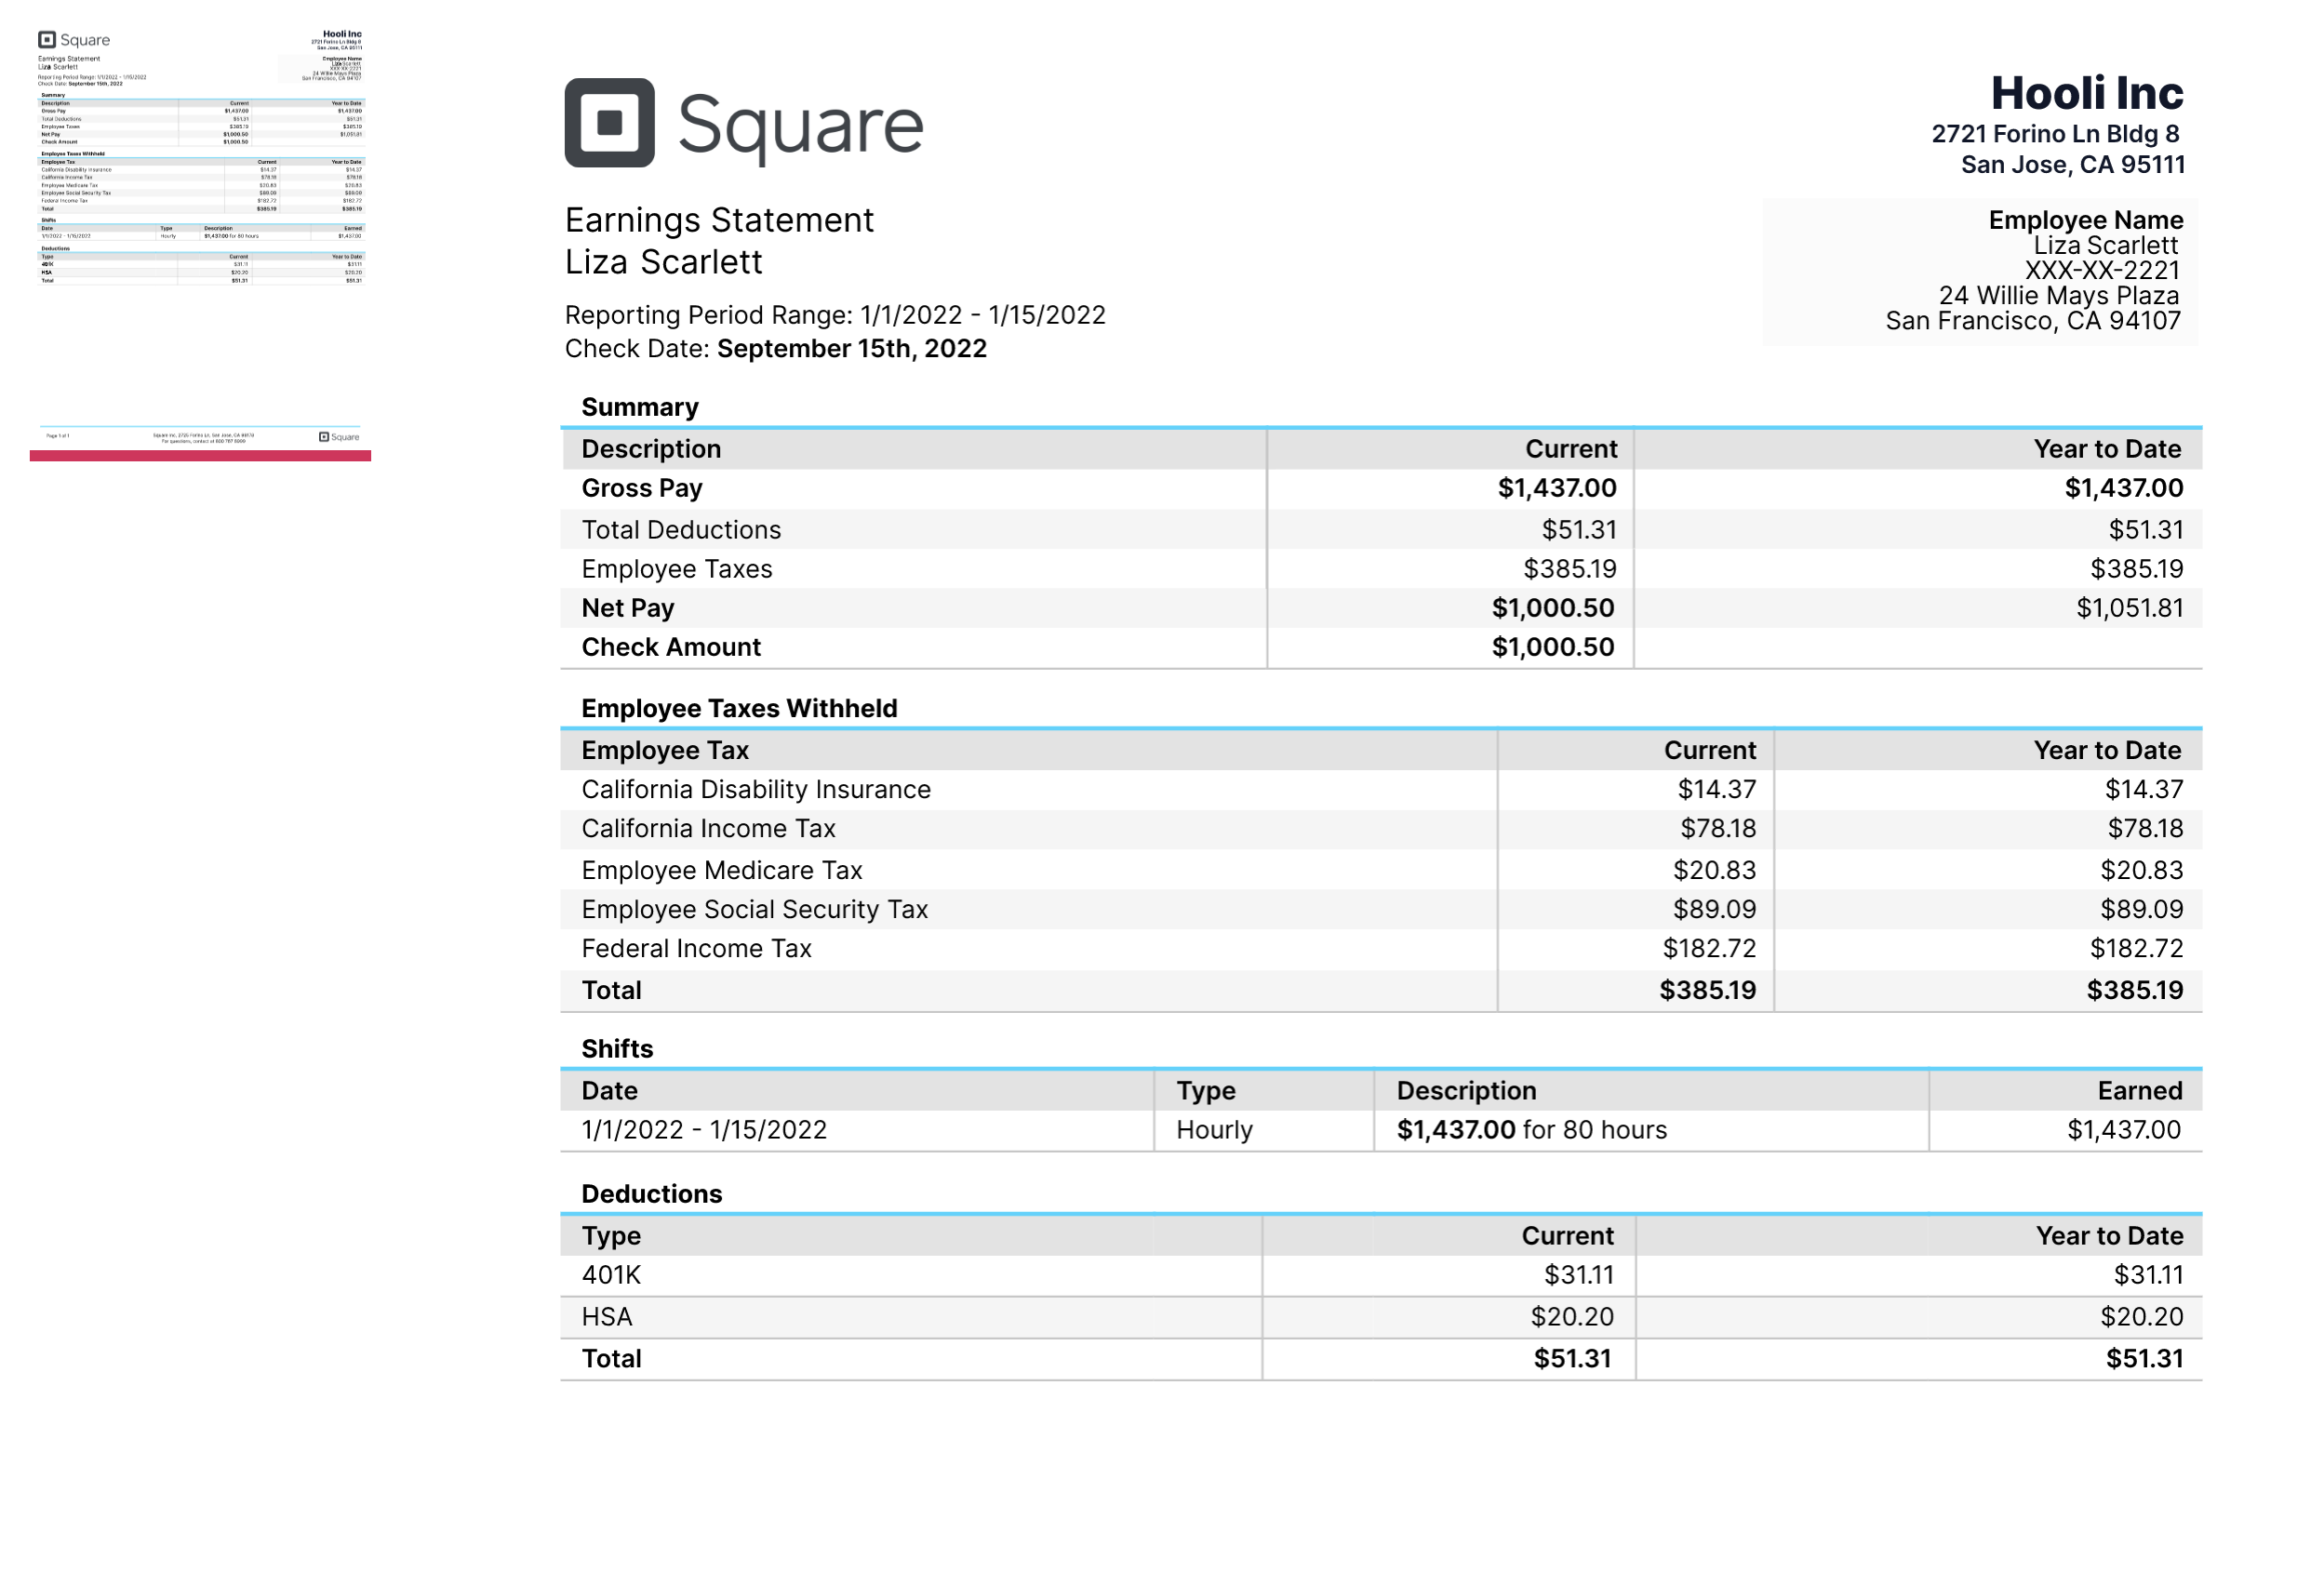Click the Hooli Inc company name
The image size is (2324, 1572).
pos(2087,93)
